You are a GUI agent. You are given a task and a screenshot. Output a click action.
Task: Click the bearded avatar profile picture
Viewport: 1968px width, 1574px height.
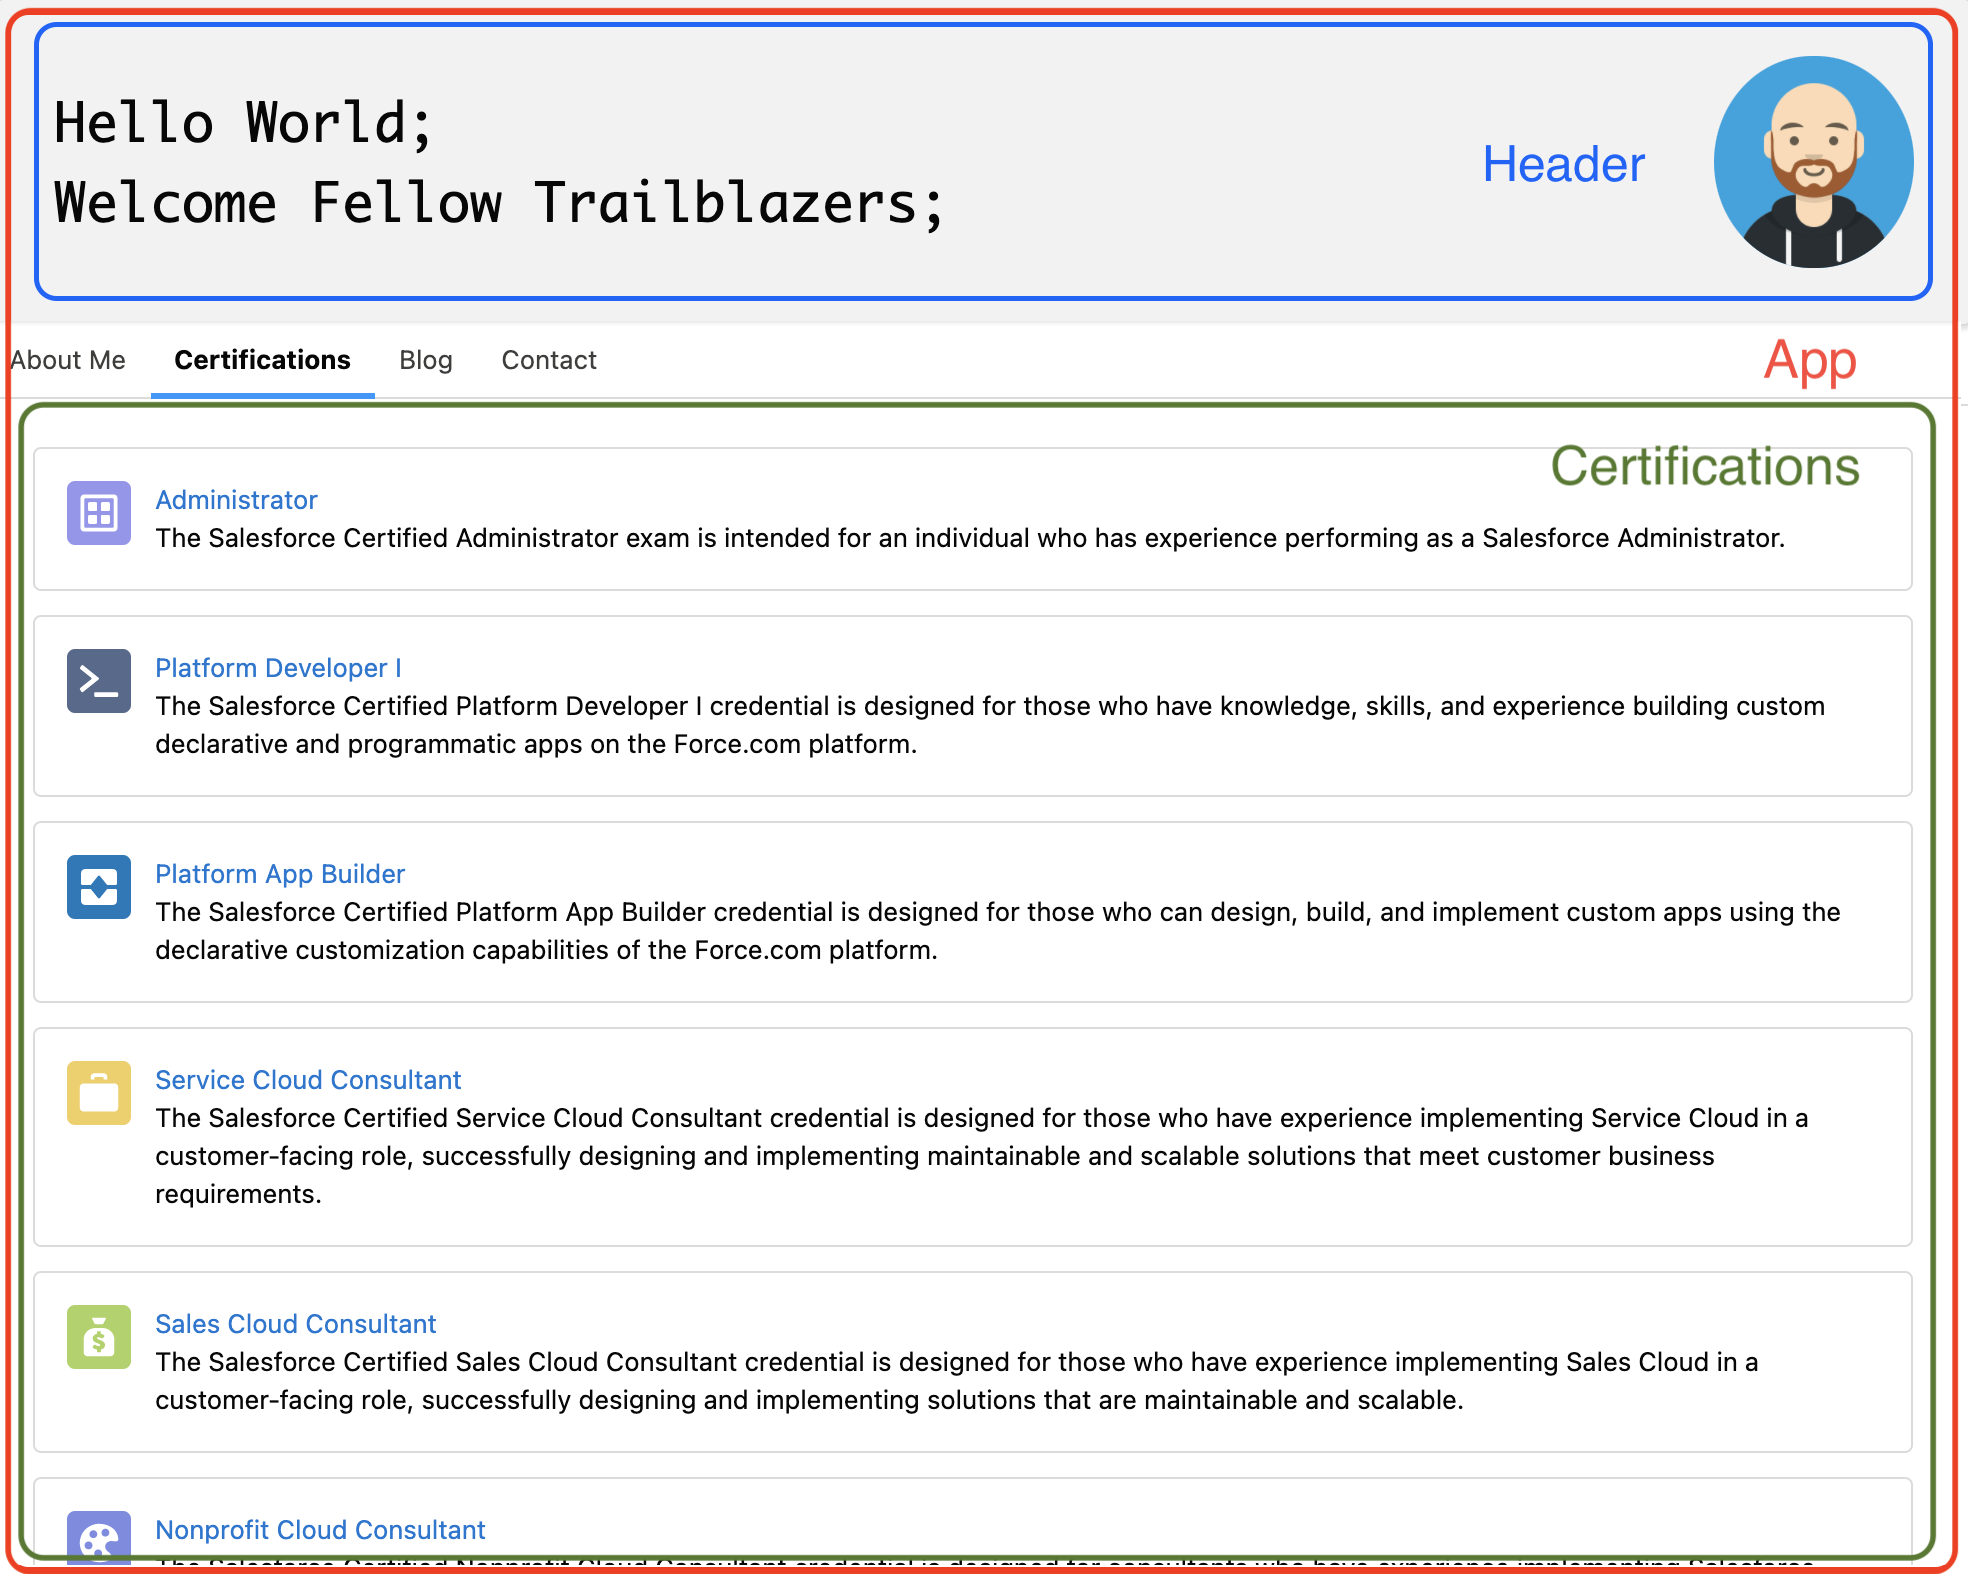(x=1813, y=162)
